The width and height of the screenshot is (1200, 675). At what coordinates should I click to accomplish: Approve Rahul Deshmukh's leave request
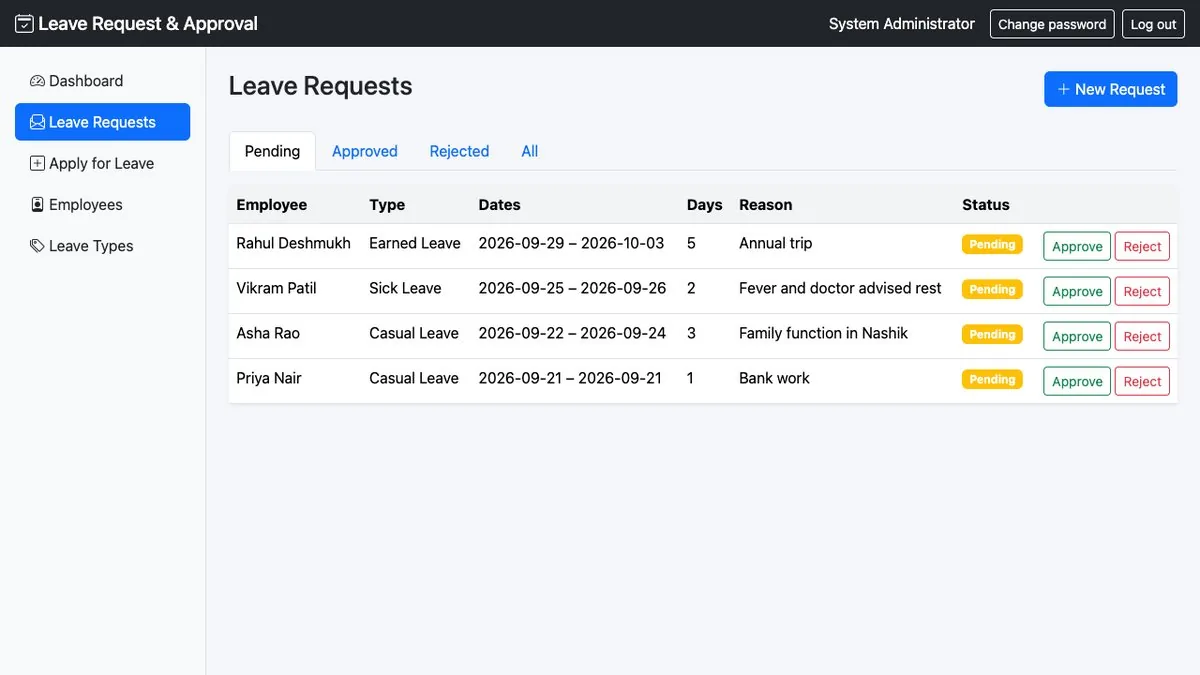pos(1077,246)
